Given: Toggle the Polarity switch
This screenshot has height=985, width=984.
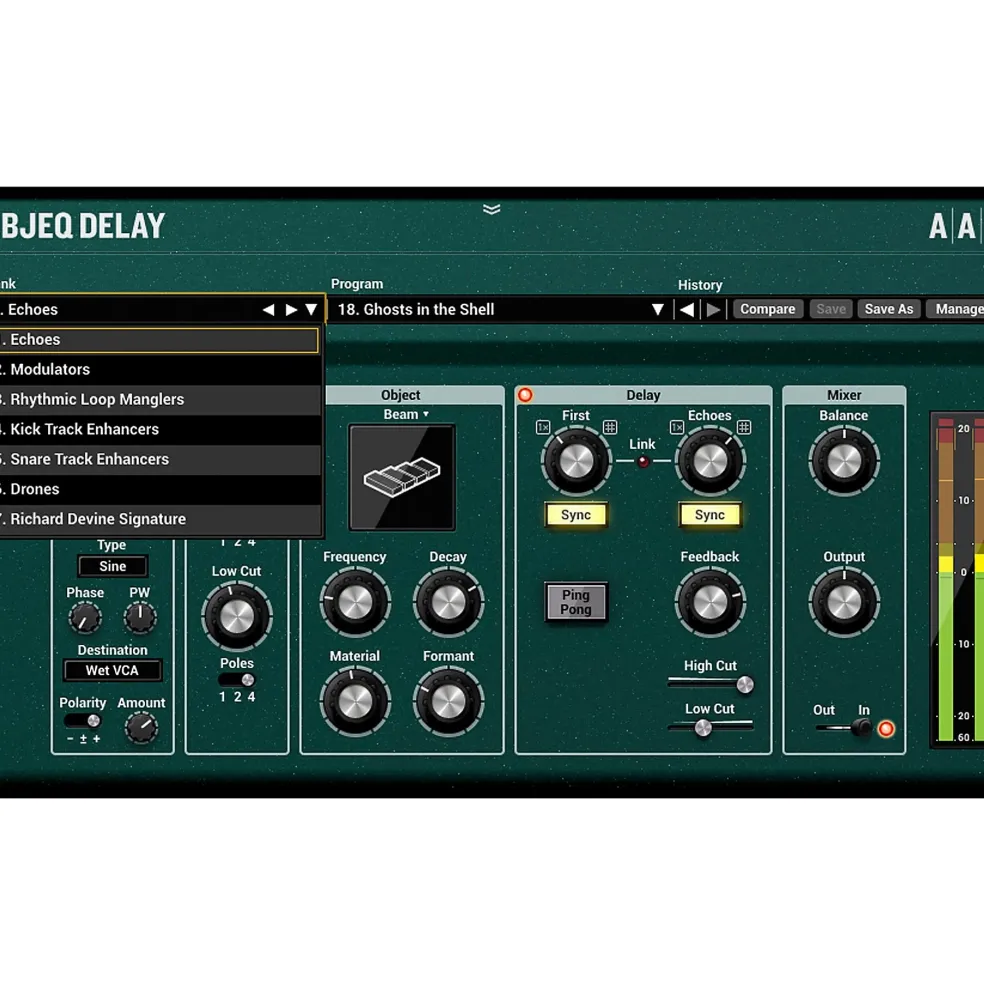Looking at the screenshot, I should (x=82, y=721).
